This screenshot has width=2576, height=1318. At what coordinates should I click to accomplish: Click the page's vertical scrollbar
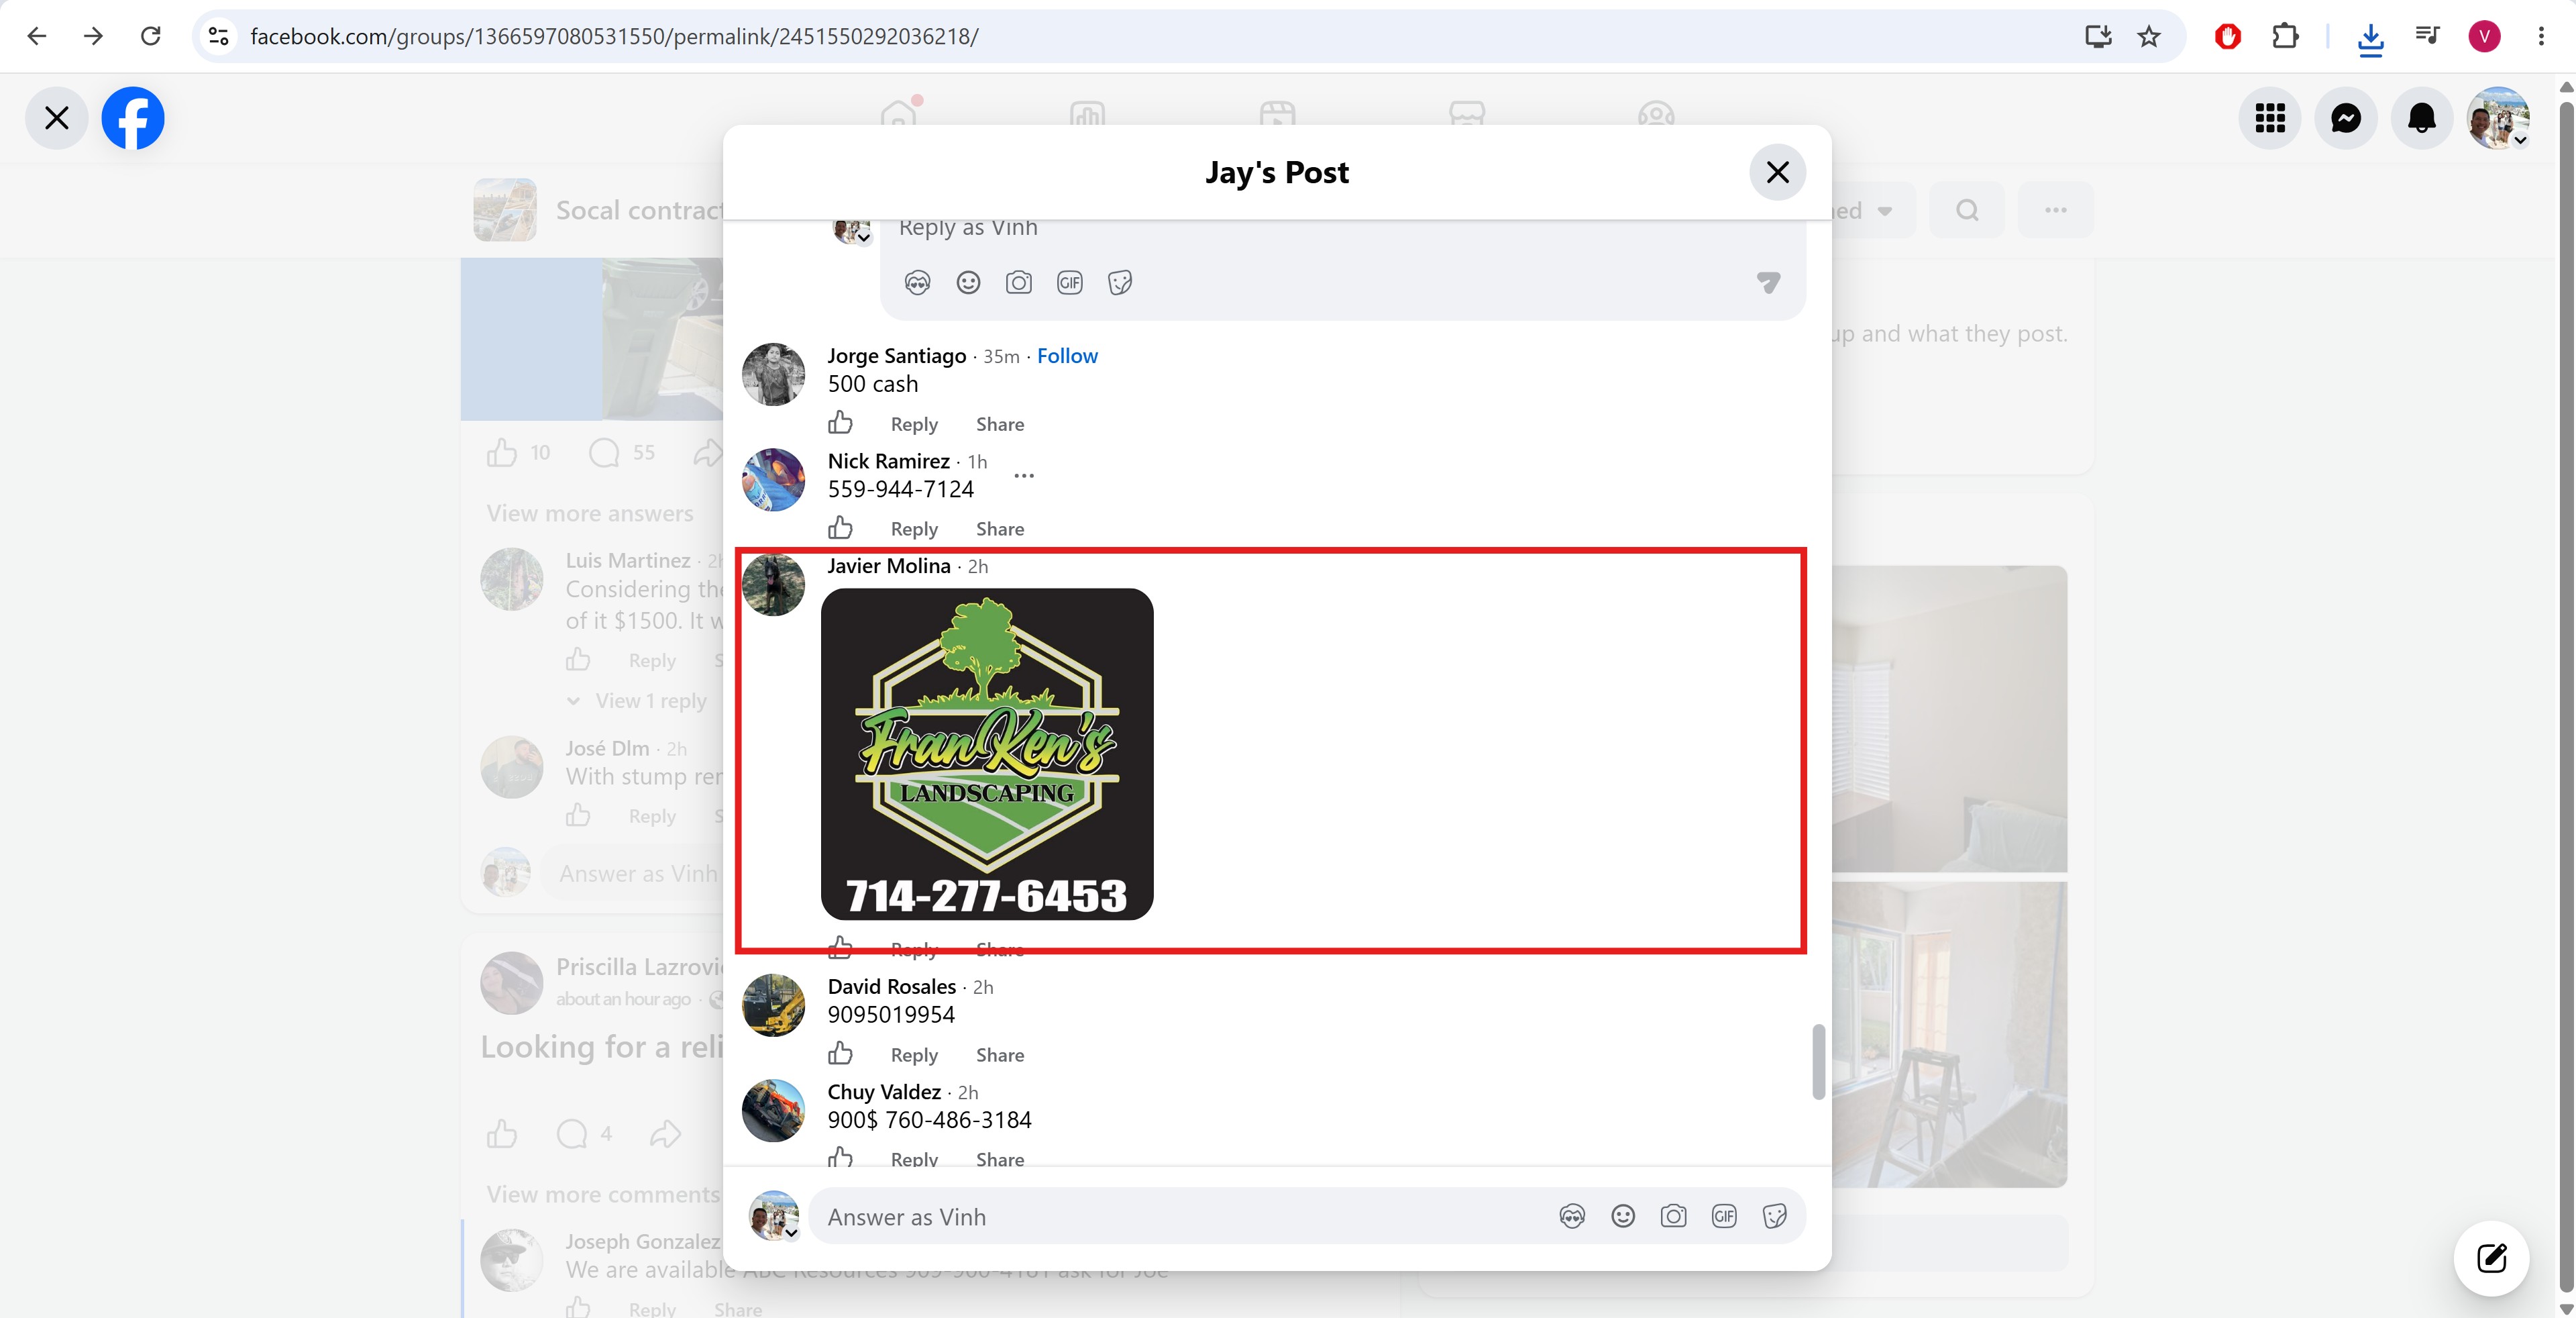(x=2566, y=695)
